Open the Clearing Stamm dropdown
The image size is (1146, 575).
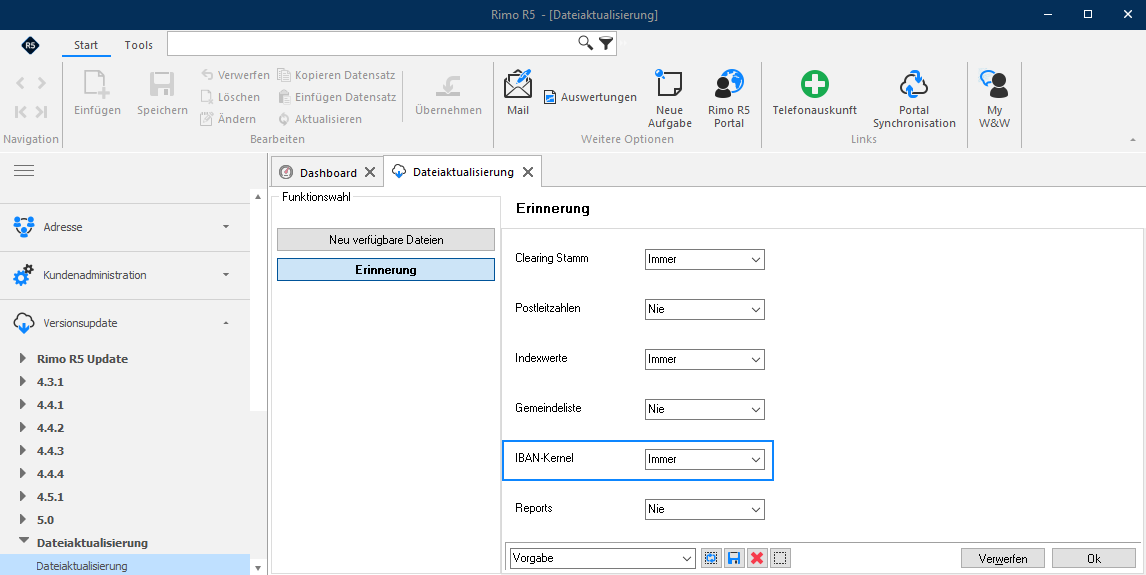click(705, 259)
